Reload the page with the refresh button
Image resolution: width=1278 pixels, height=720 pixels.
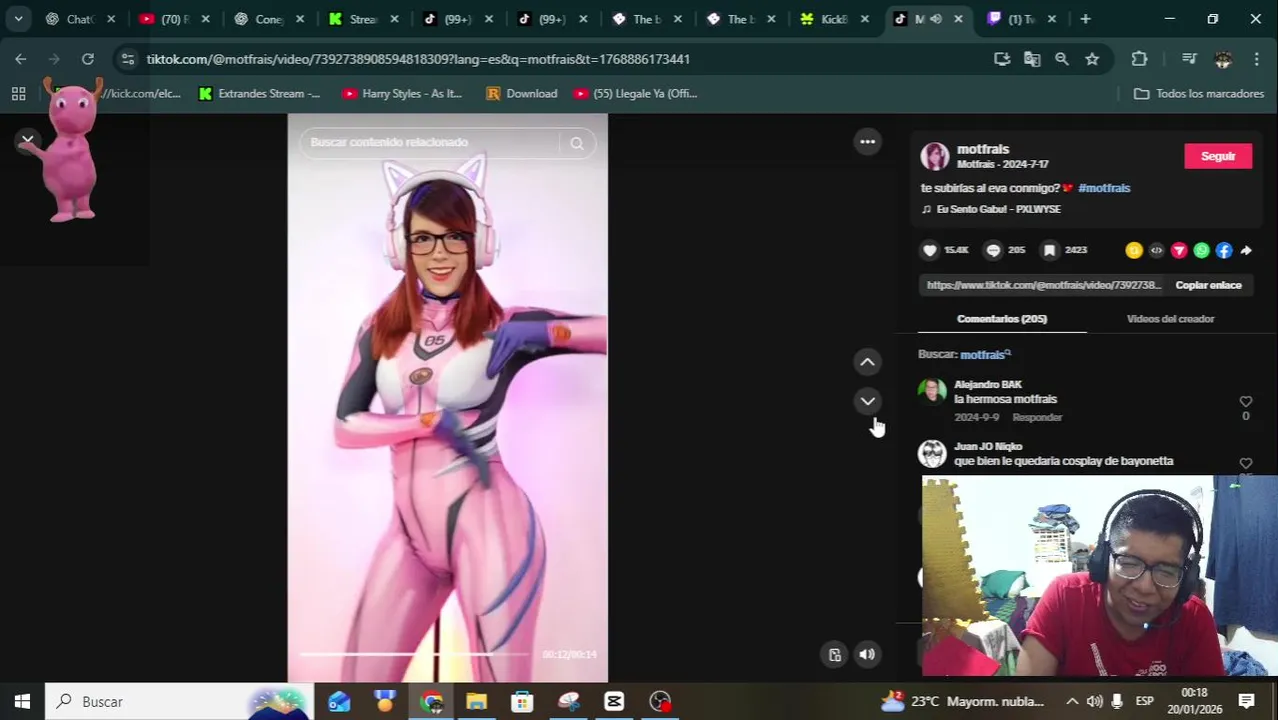point(88,59)
